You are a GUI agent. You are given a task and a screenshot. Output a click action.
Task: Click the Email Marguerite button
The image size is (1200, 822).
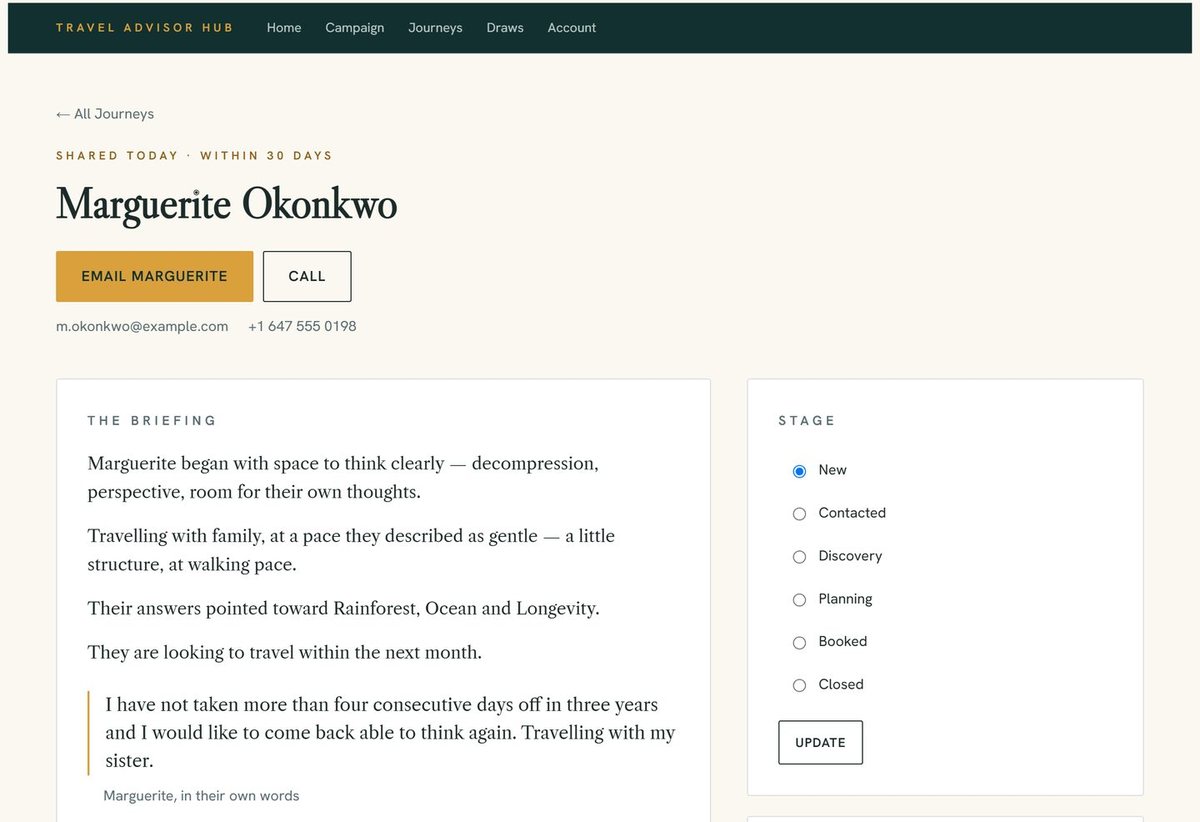pyautogui.click(x=154, y=276)
